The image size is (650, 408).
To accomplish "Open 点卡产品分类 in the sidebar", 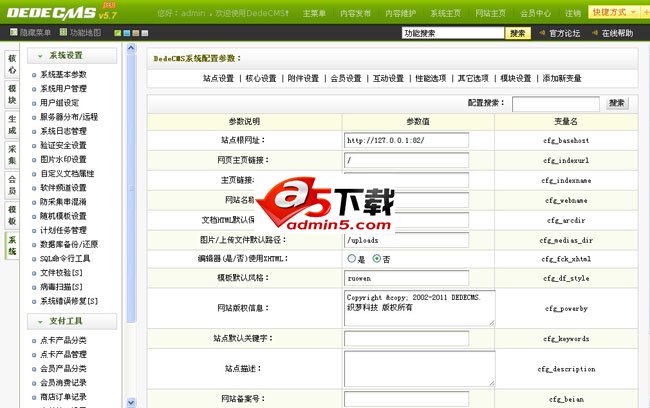I will [63, 340].
